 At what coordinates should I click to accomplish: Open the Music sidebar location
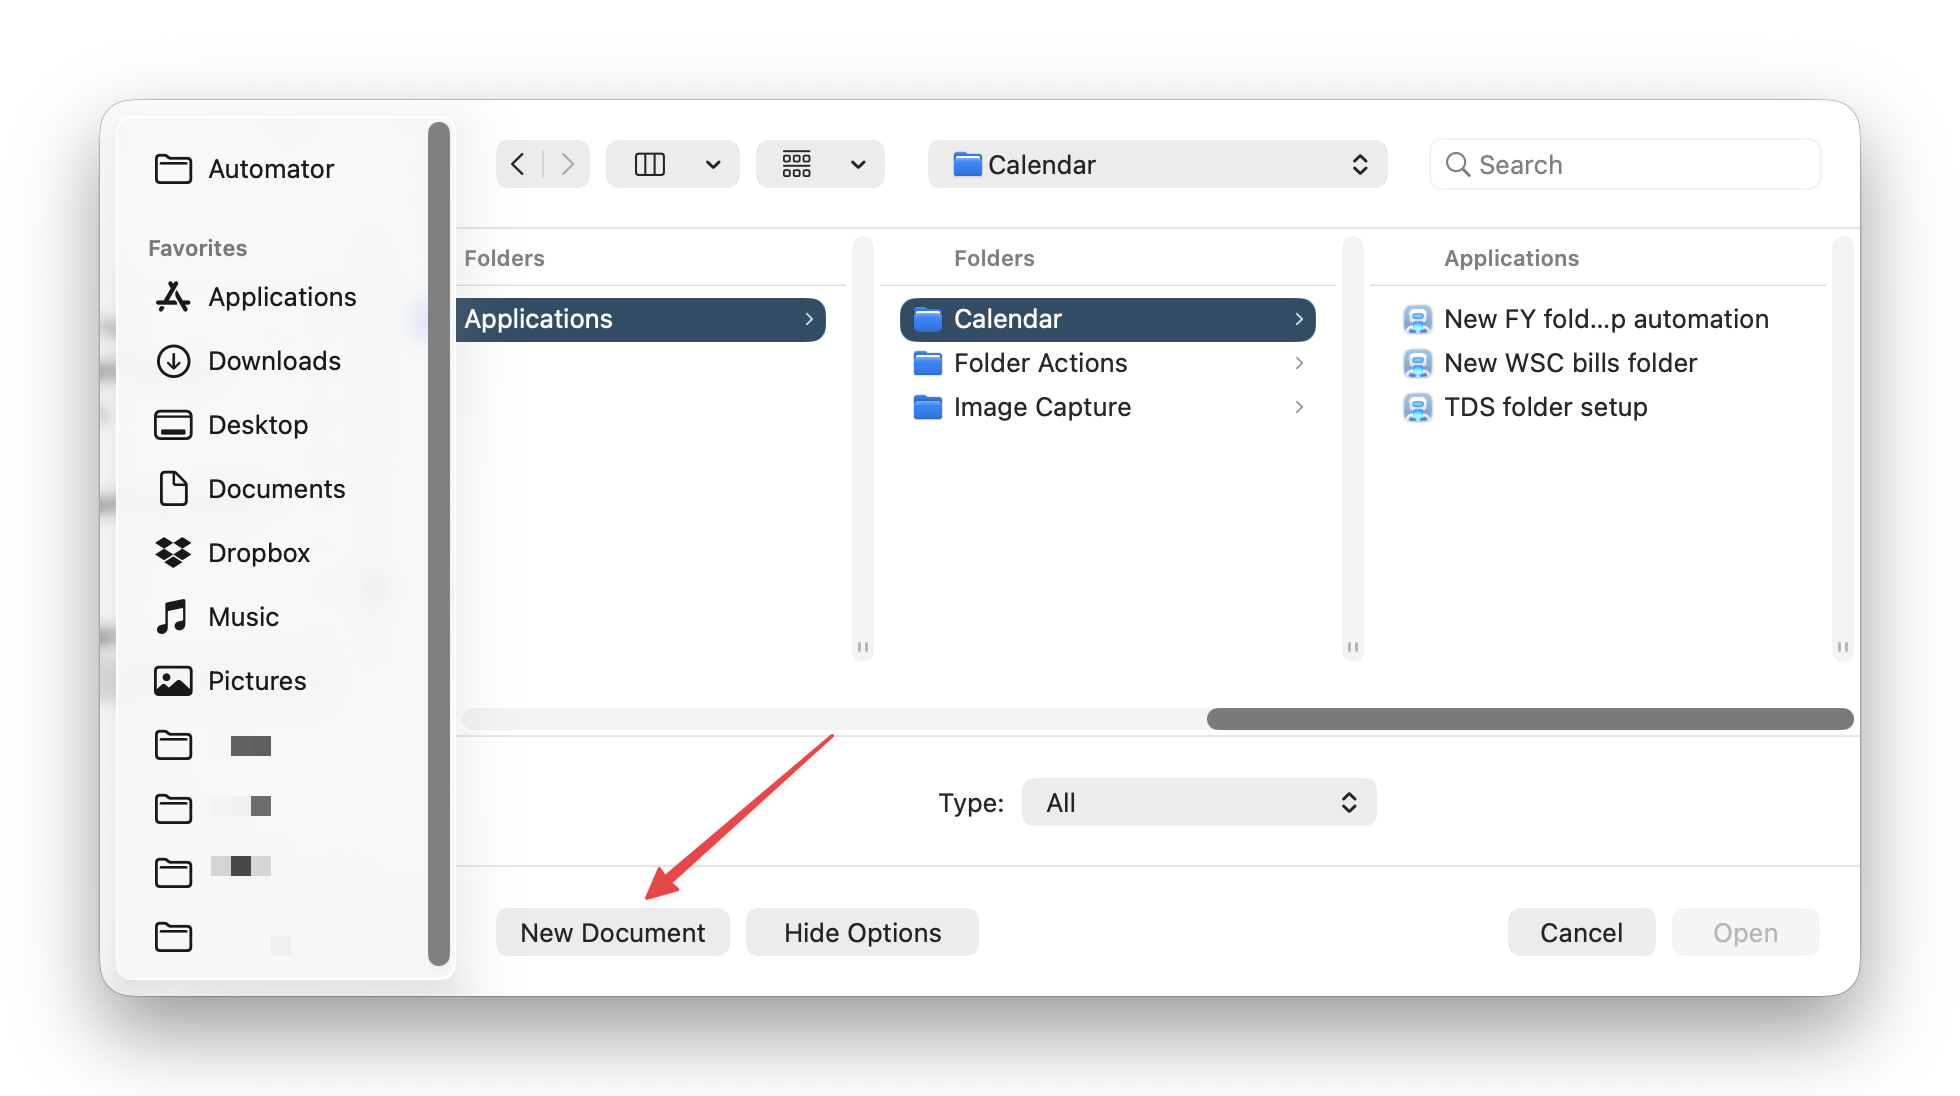[x=242, y=616]
